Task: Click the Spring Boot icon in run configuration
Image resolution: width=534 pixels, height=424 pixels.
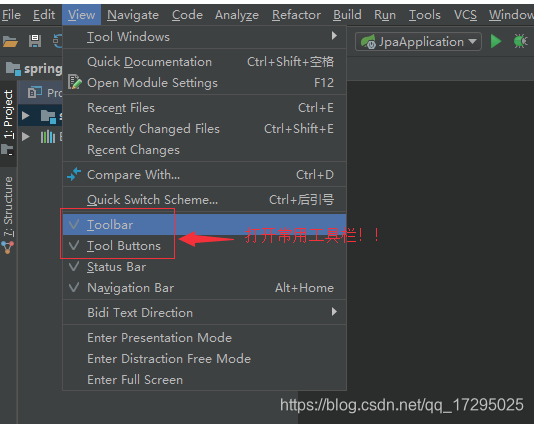Action: point(368,42)
